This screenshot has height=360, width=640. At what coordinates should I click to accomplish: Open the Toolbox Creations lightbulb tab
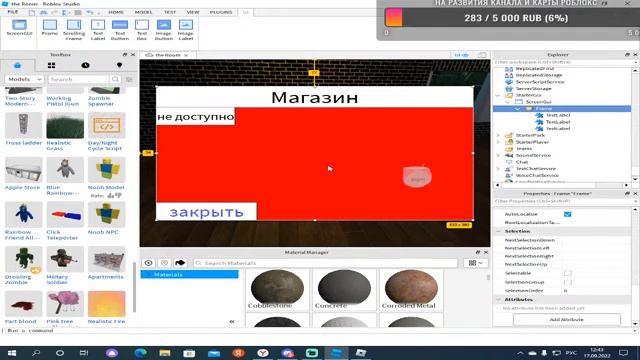click(x=119, y=65)
